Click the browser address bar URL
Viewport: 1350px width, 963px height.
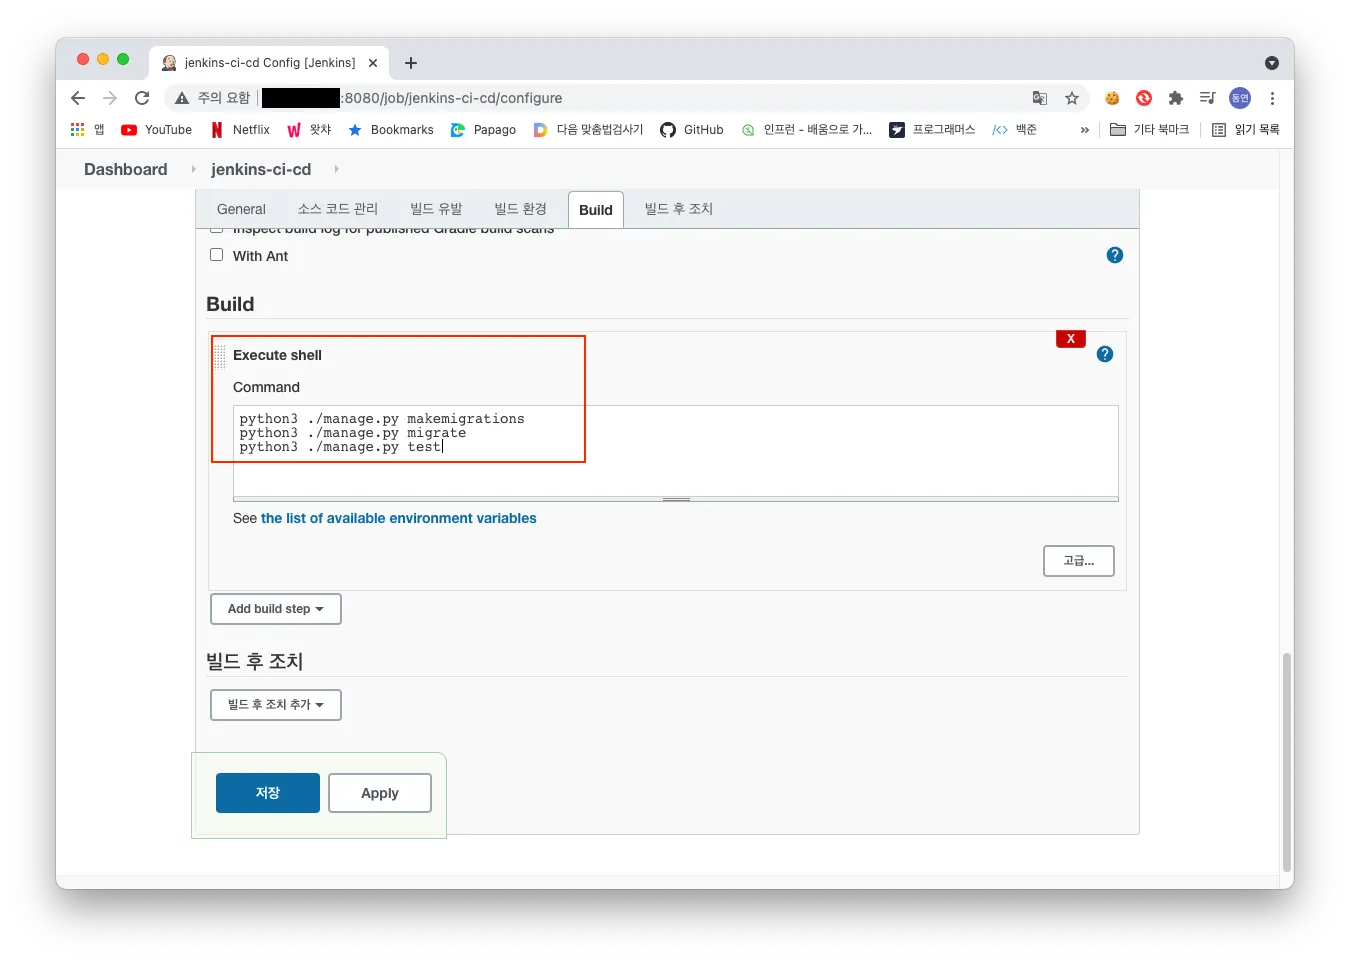[x=453, y=98]
